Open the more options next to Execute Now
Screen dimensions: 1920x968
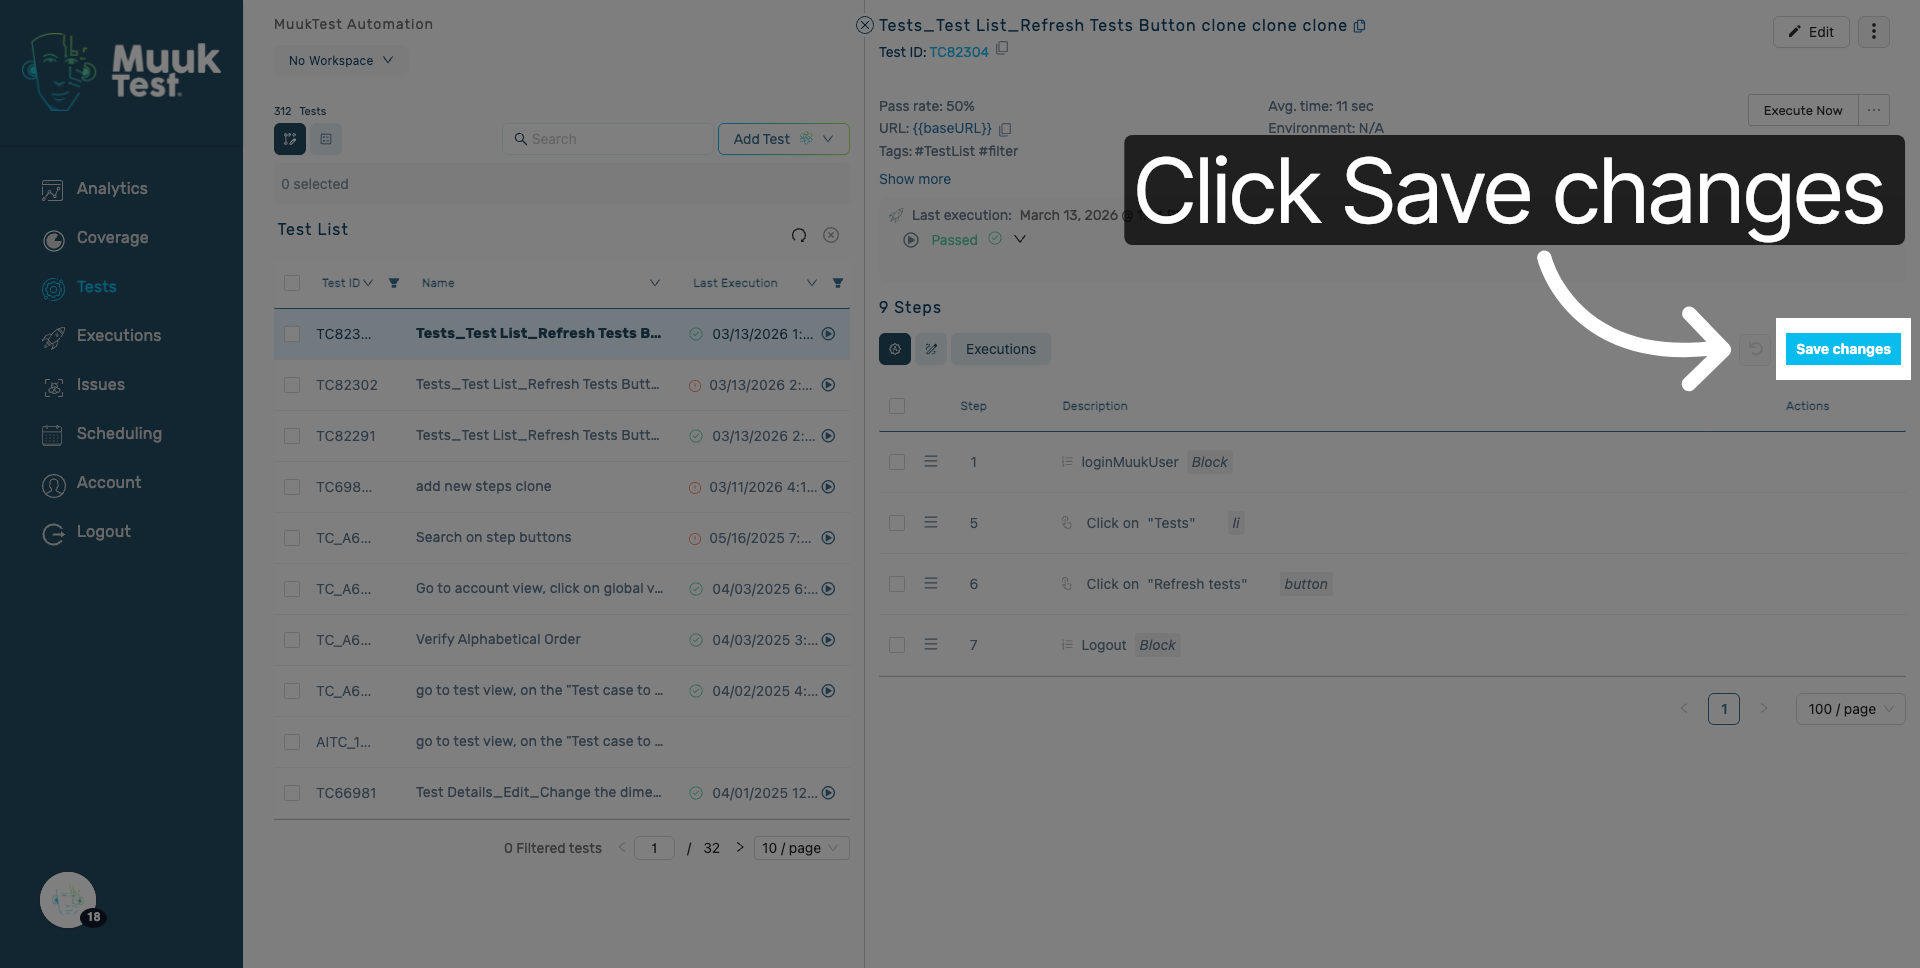click(1874, 110)
